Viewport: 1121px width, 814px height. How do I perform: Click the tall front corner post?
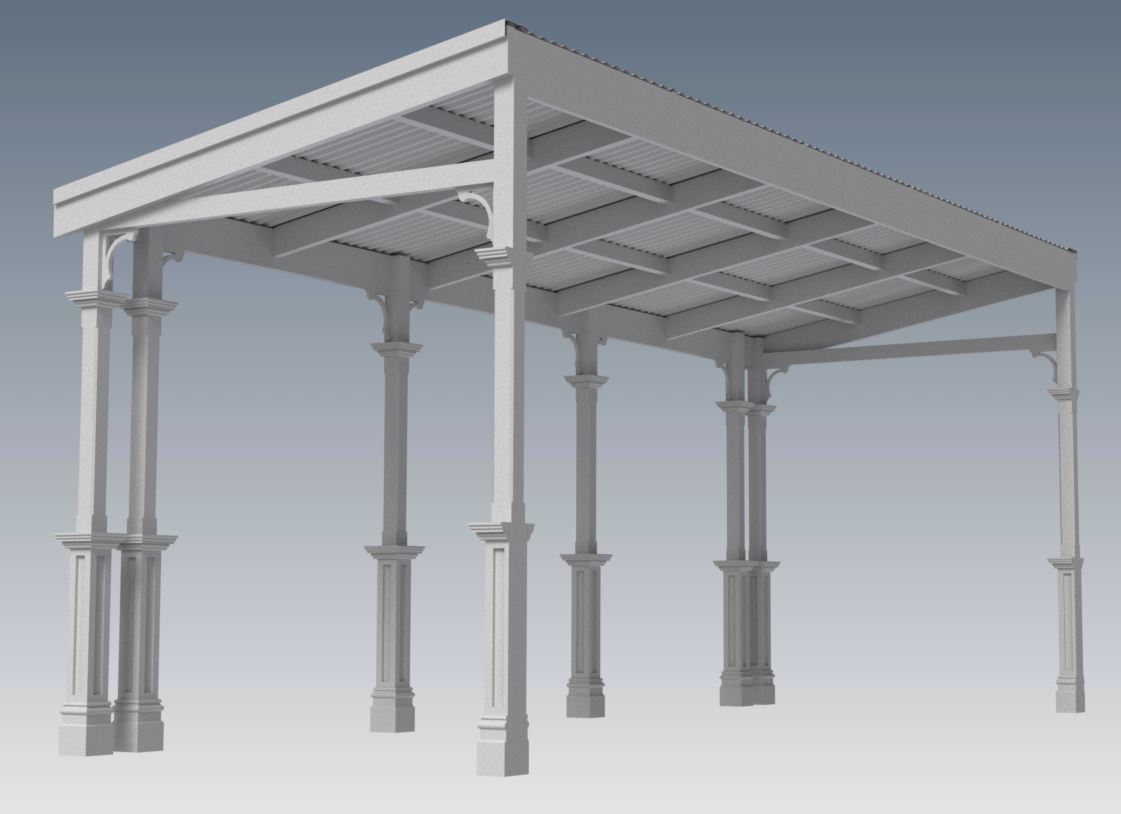coord(509,400)
